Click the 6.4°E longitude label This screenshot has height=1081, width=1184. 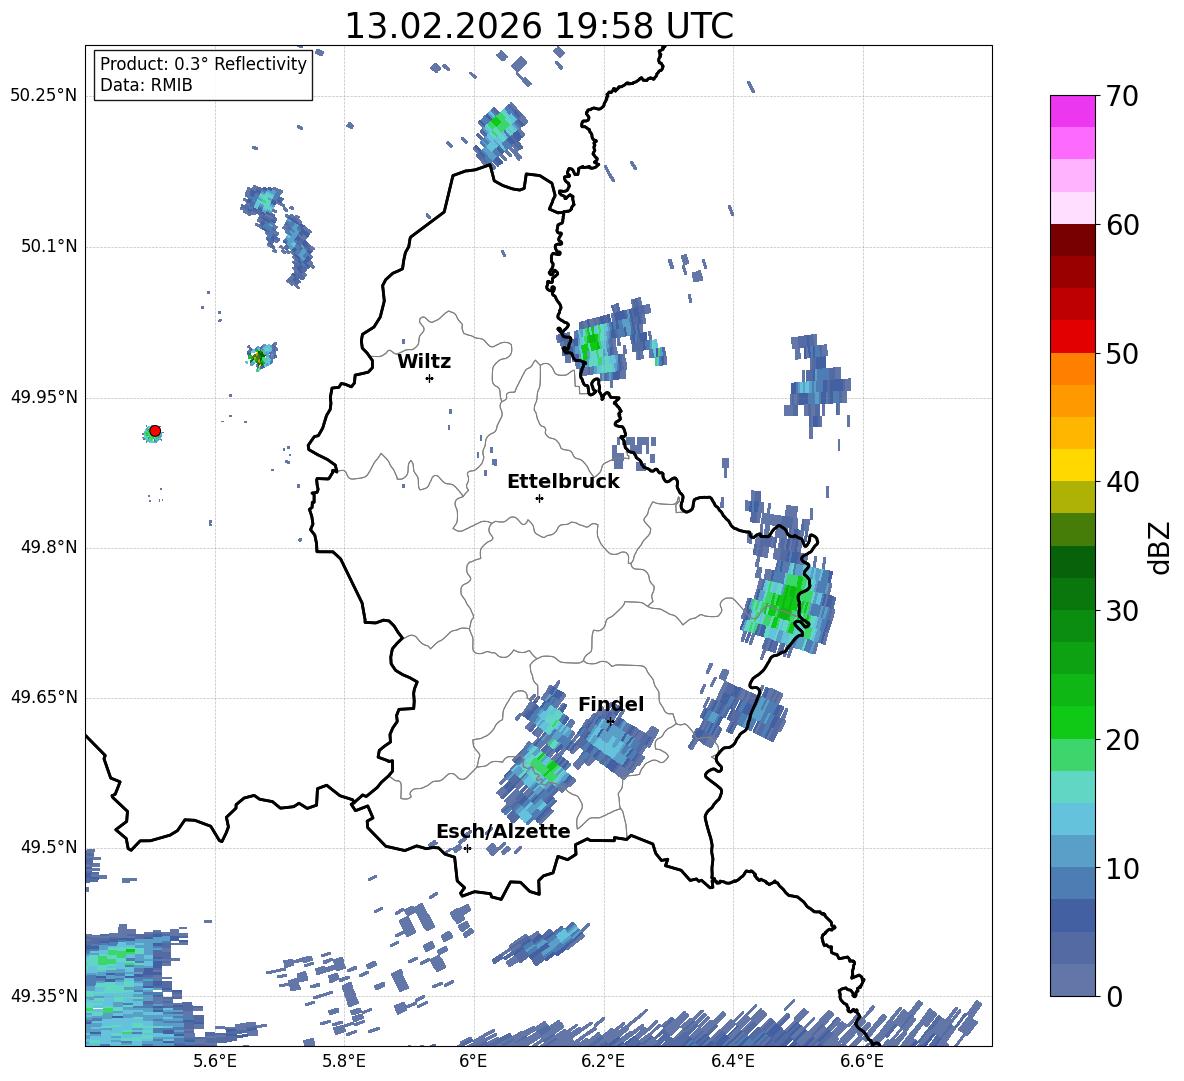click(x=732, y=1061)
